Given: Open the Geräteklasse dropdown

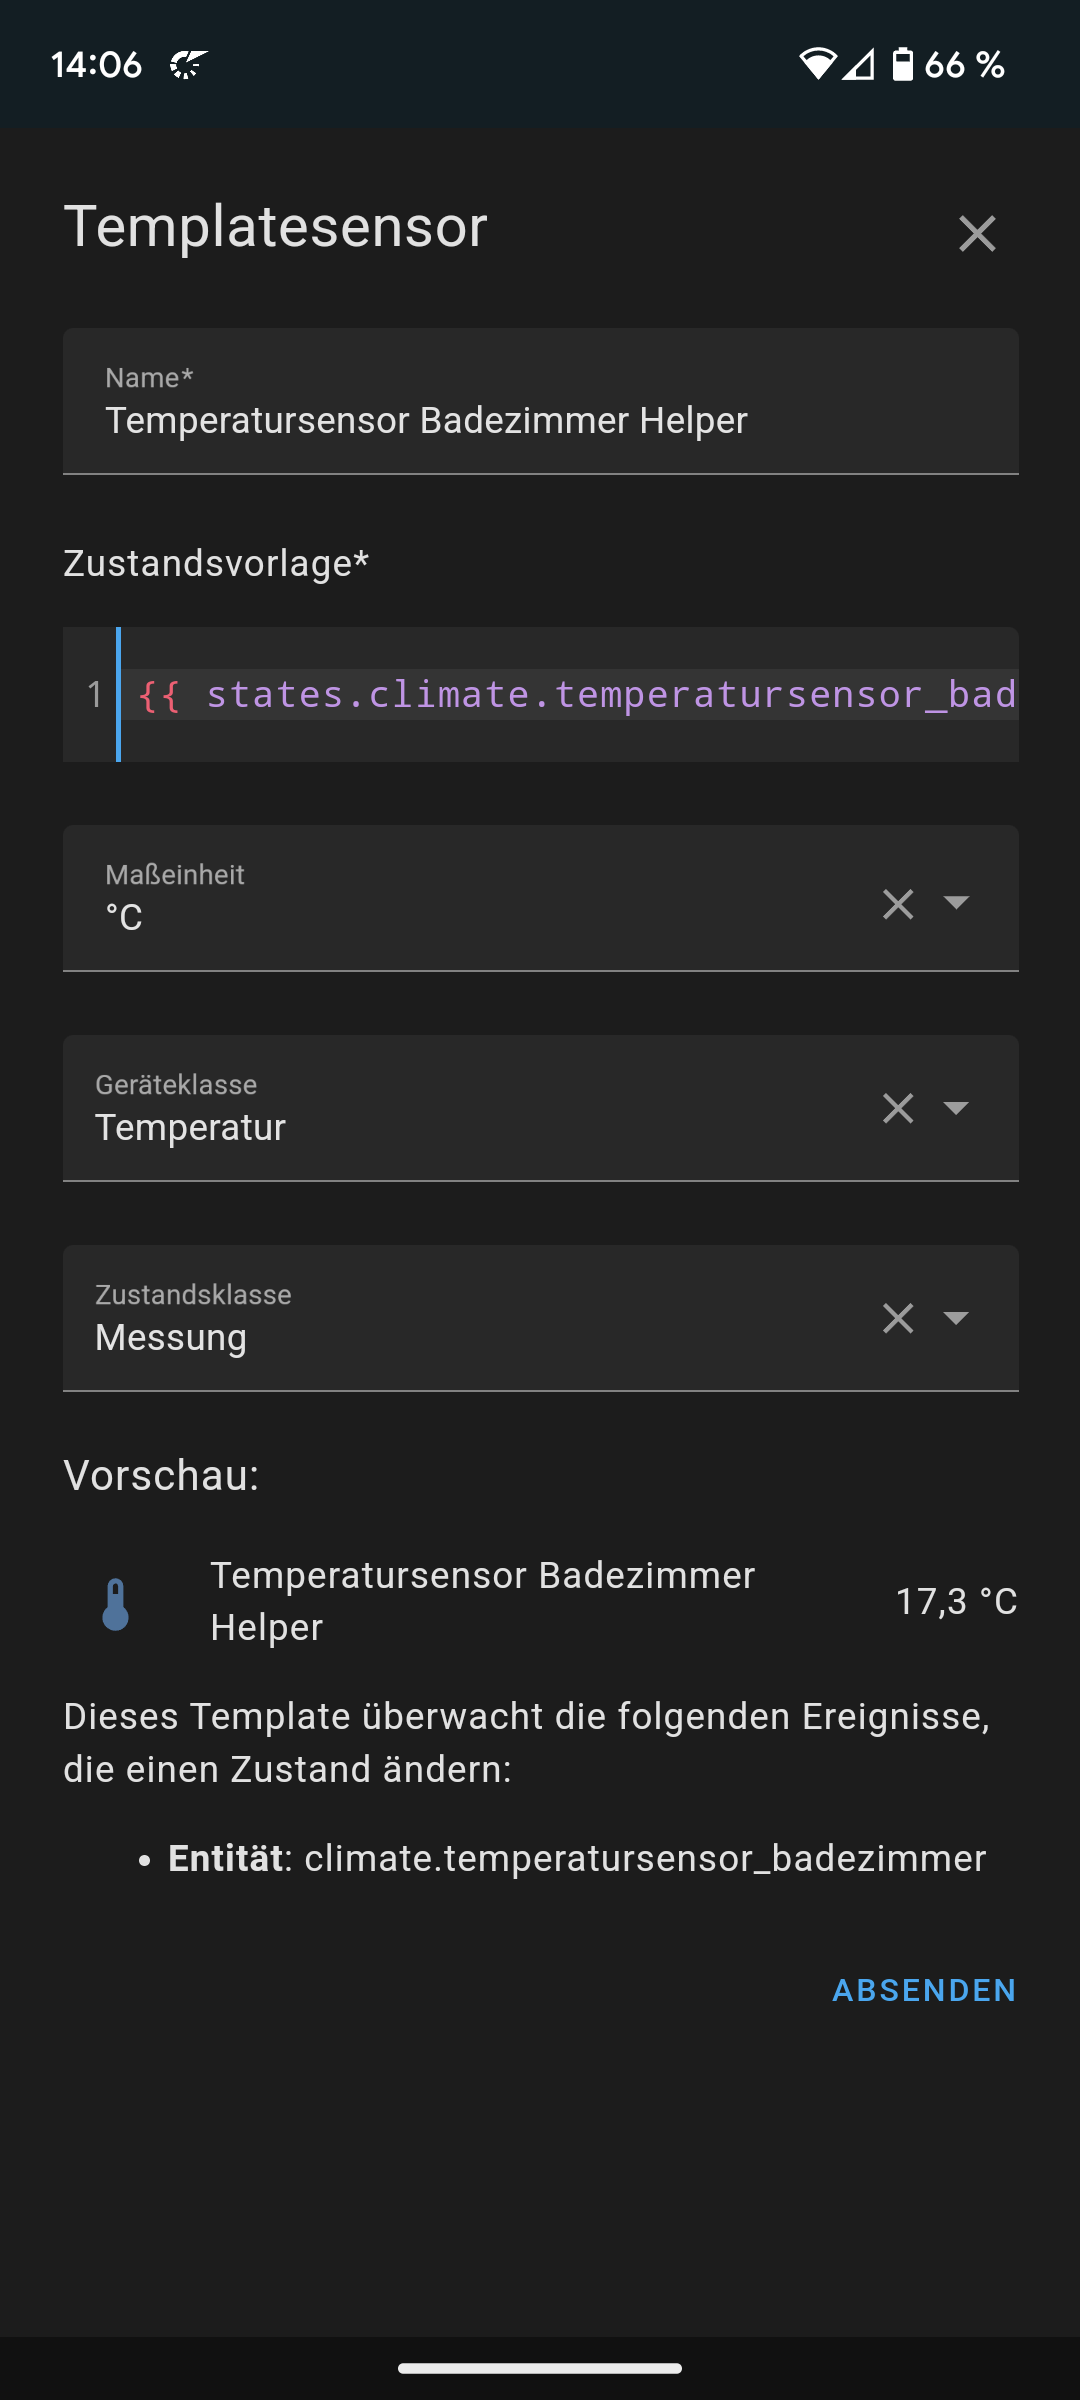Looking at the screenshot, I should click(957, 1107).
